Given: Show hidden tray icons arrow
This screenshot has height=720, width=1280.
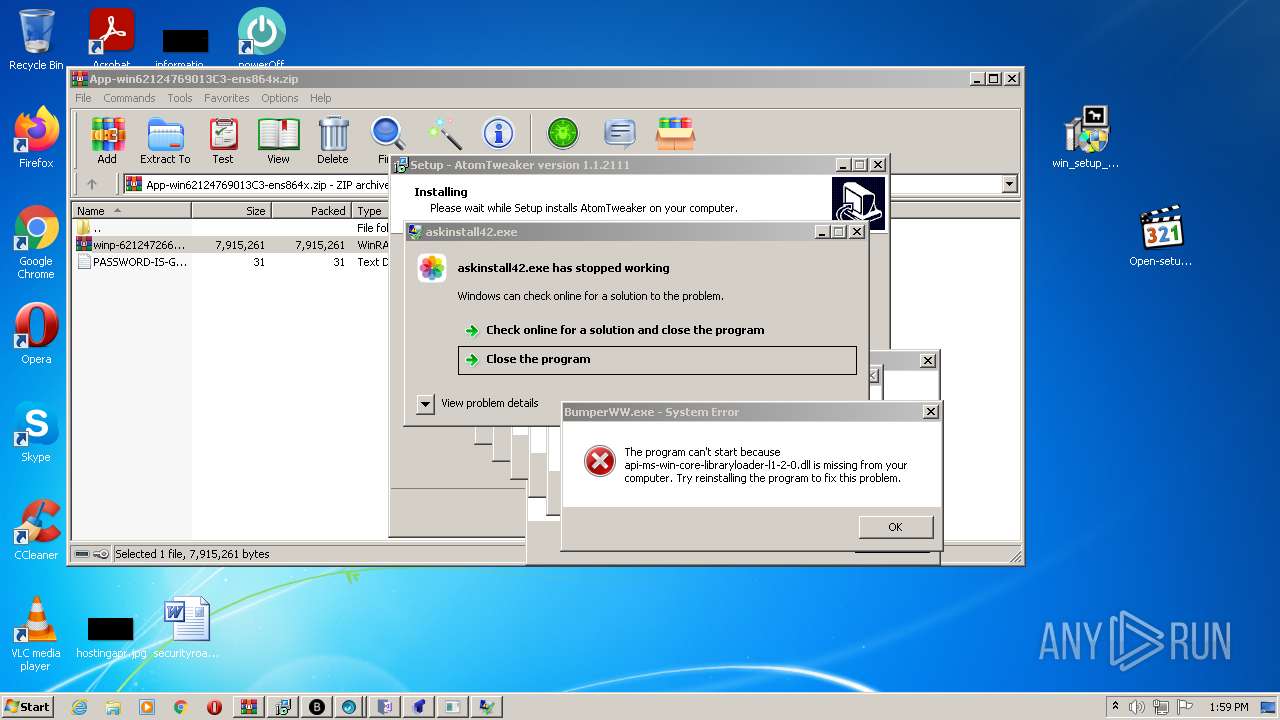Looking at the screenshot, I should coord(1116,707).
